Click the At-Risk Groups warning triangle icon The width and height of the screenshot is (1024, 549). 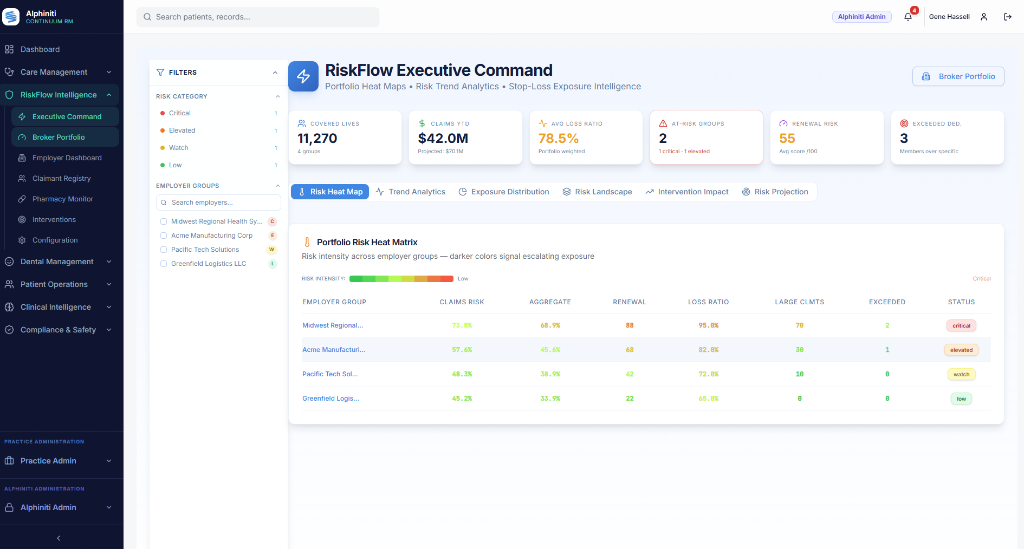(x=663, y=123)
